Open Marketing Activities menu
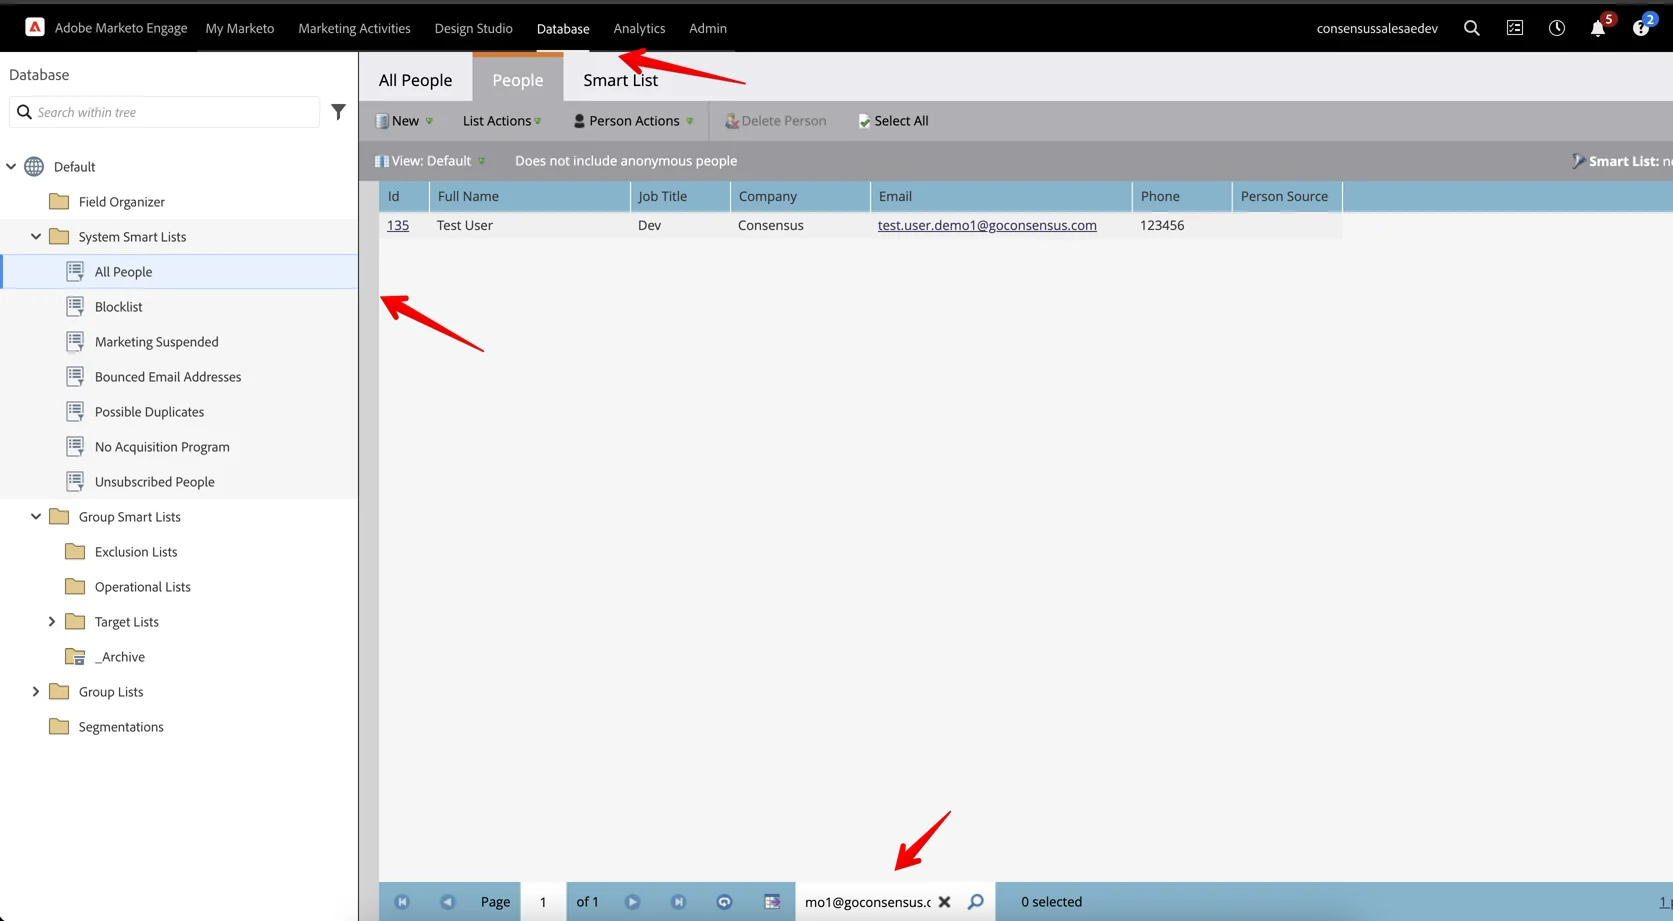Screen dimensions: 1673x921 point(354,28)
